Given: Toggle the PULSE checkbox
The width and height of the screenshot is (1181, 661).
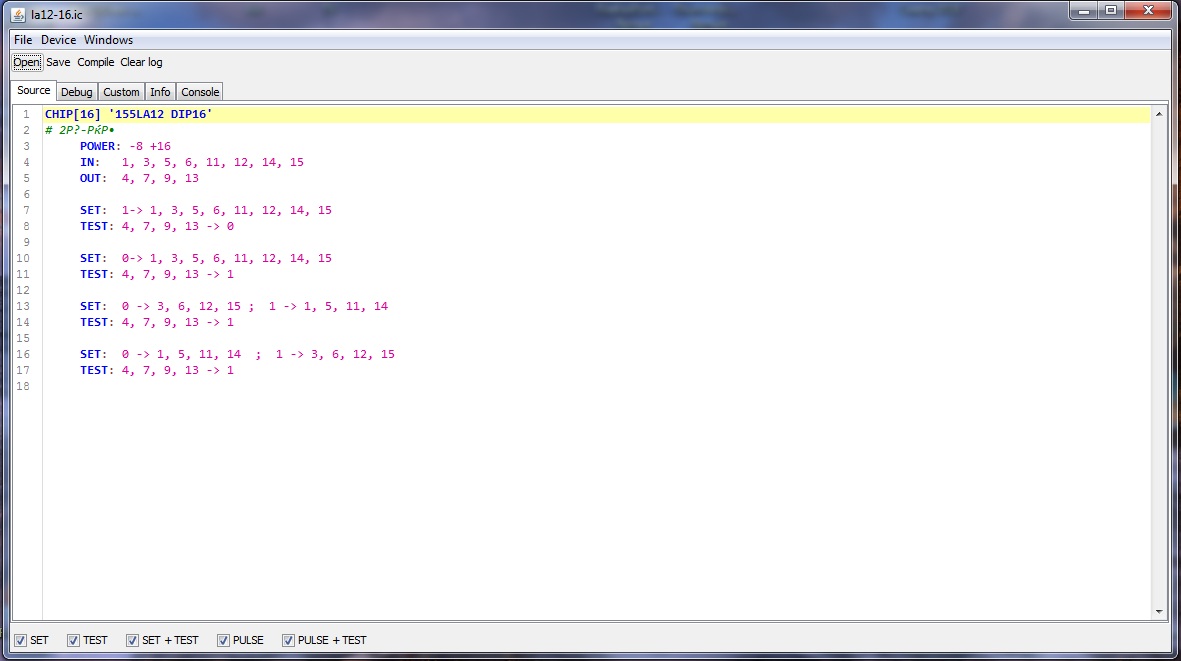Looking at the screenshot, I should pos(223,640).
